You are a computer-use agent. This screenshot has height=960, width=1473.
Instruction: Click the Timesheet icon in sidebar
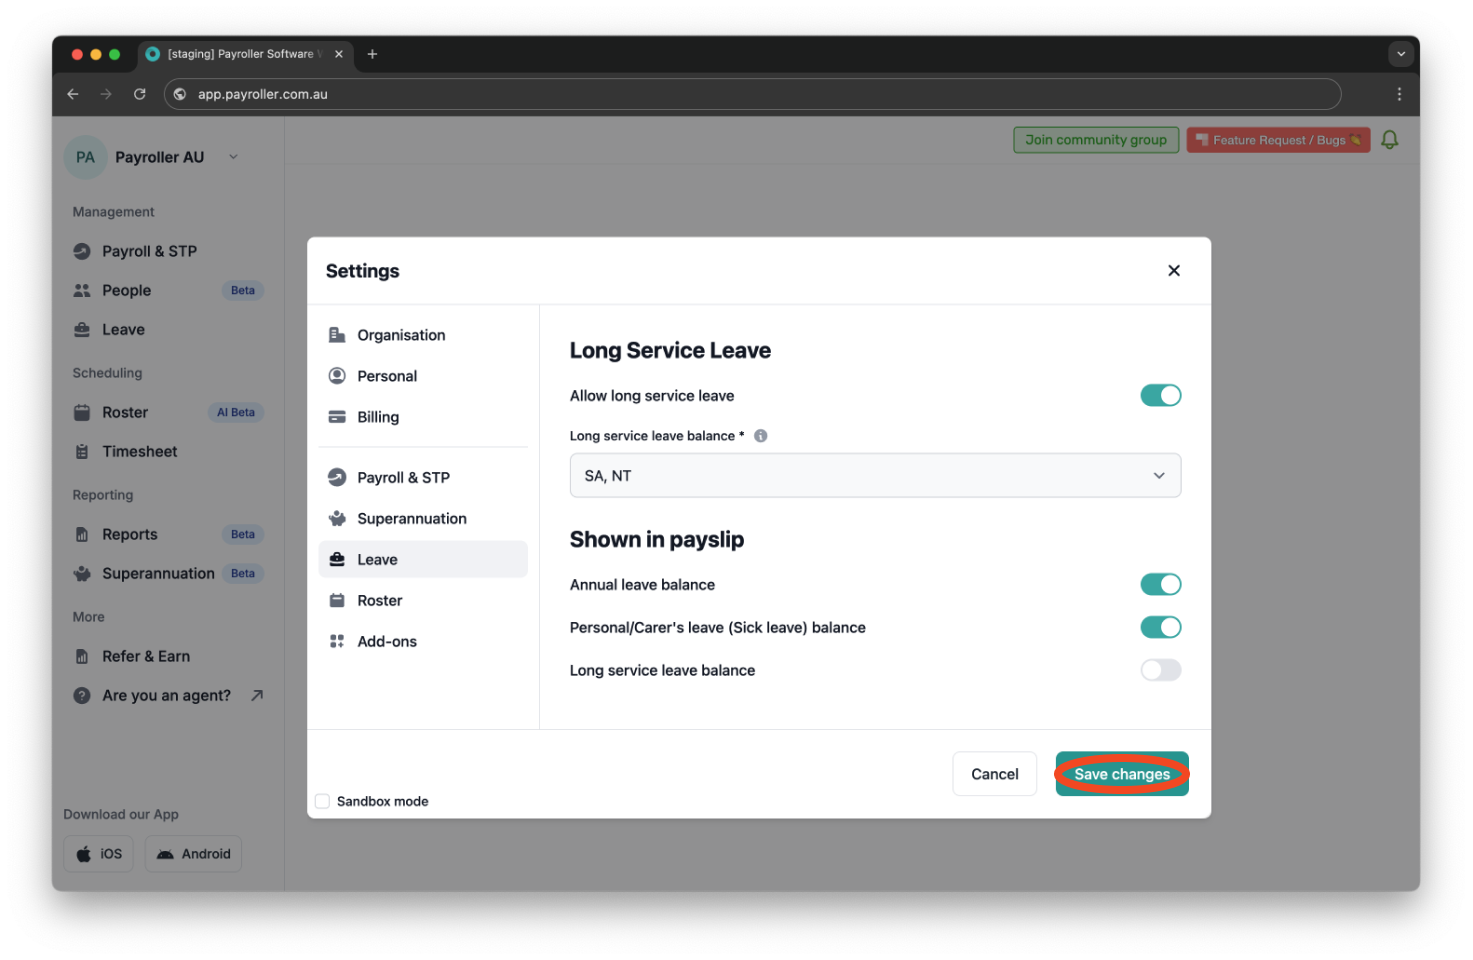(82, 451)
